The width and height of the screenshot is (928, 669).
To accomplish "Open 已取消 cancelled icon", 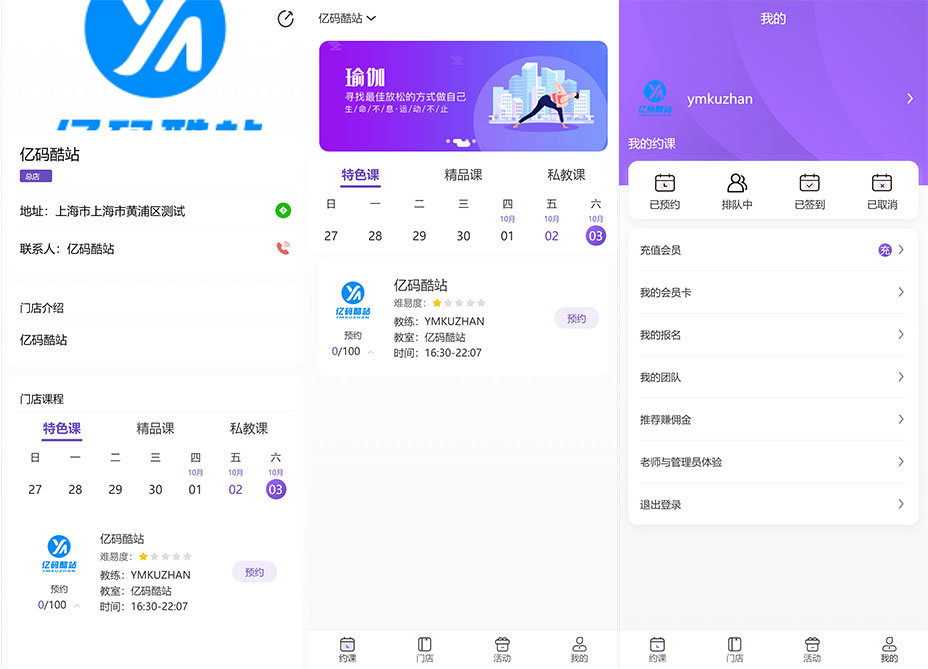I will pos(882,183).
